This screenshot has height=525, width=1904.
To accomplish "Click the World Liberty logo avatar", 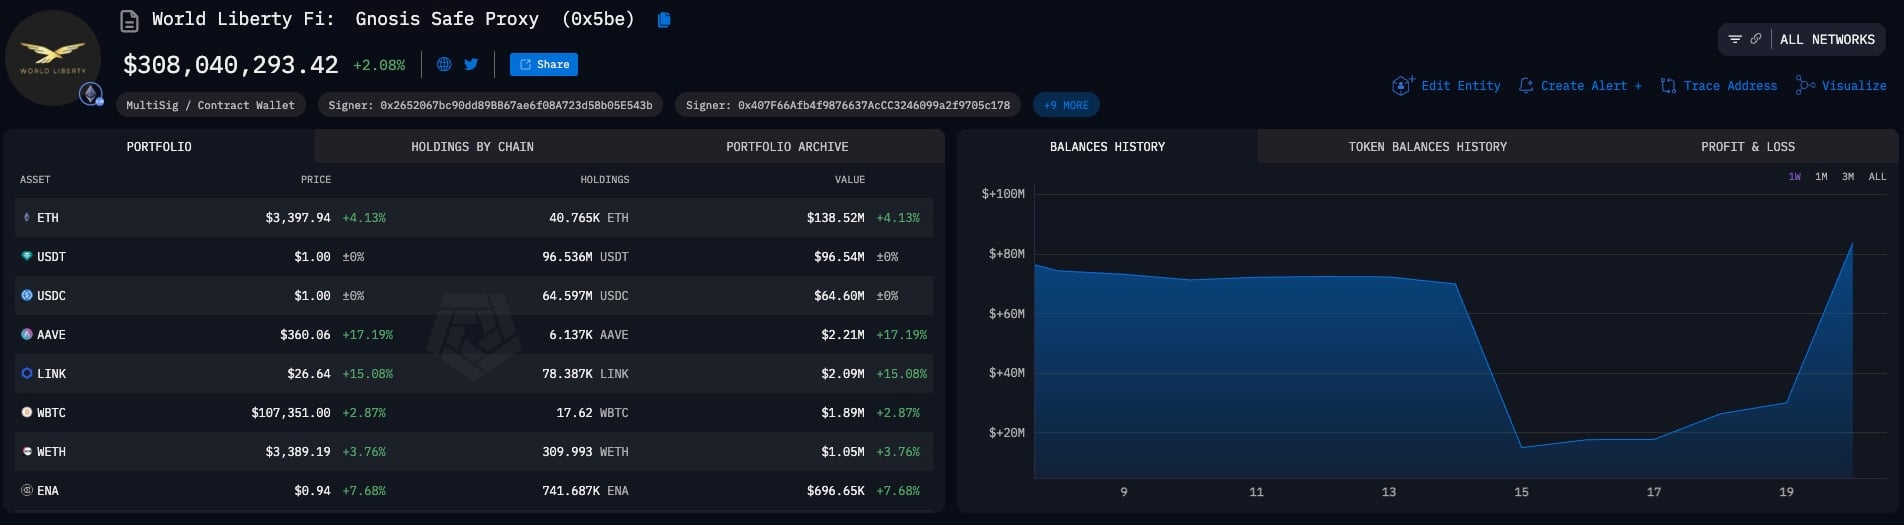I will point(53,58).
